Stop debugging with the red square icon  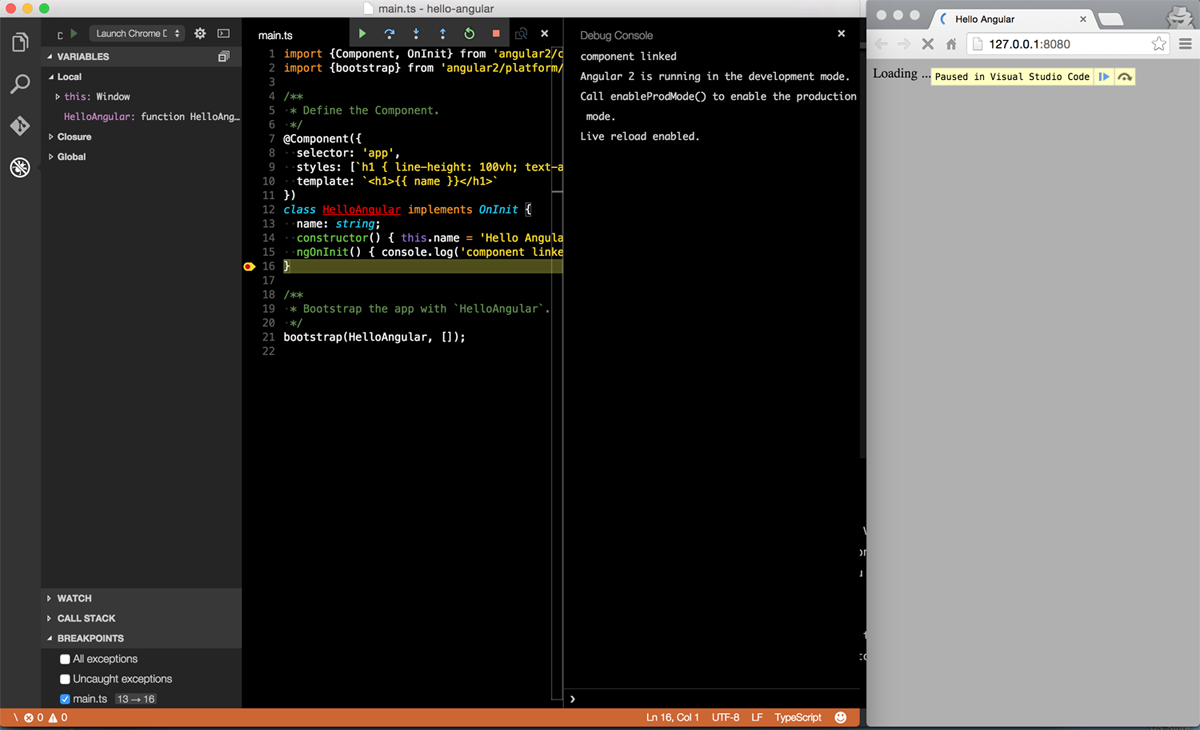click(495, 33)
